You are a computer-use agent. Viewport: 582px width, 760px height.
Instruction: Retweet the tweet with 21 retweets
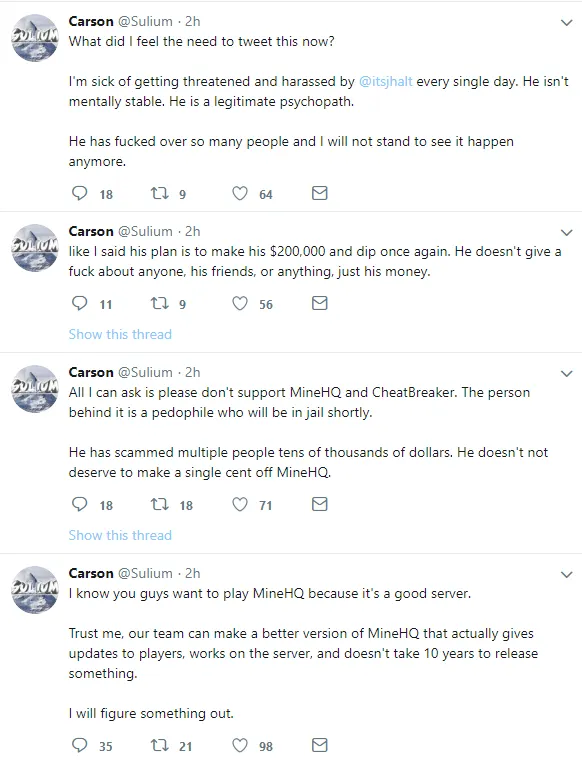point(159,745)
